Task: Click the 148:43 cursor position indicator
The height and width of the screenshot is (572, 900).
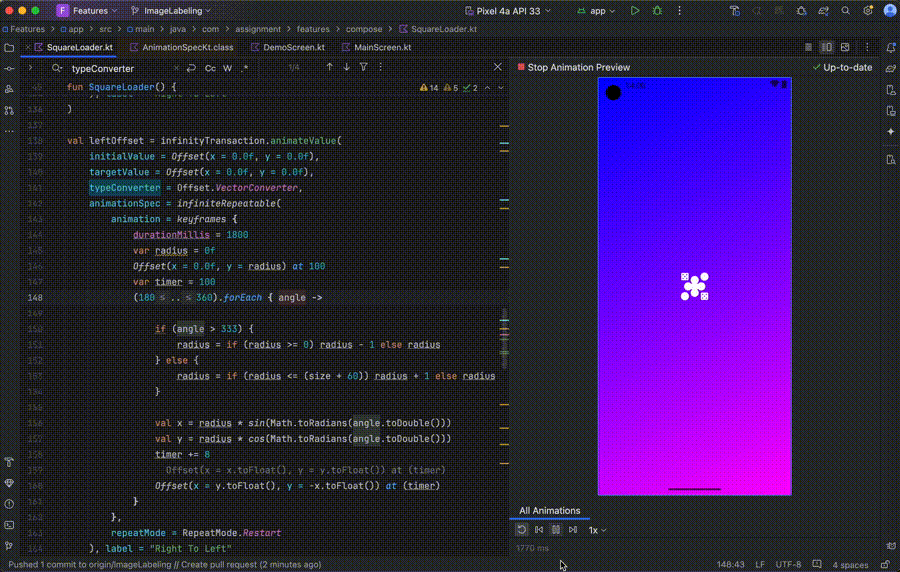Action: (730, 565)
